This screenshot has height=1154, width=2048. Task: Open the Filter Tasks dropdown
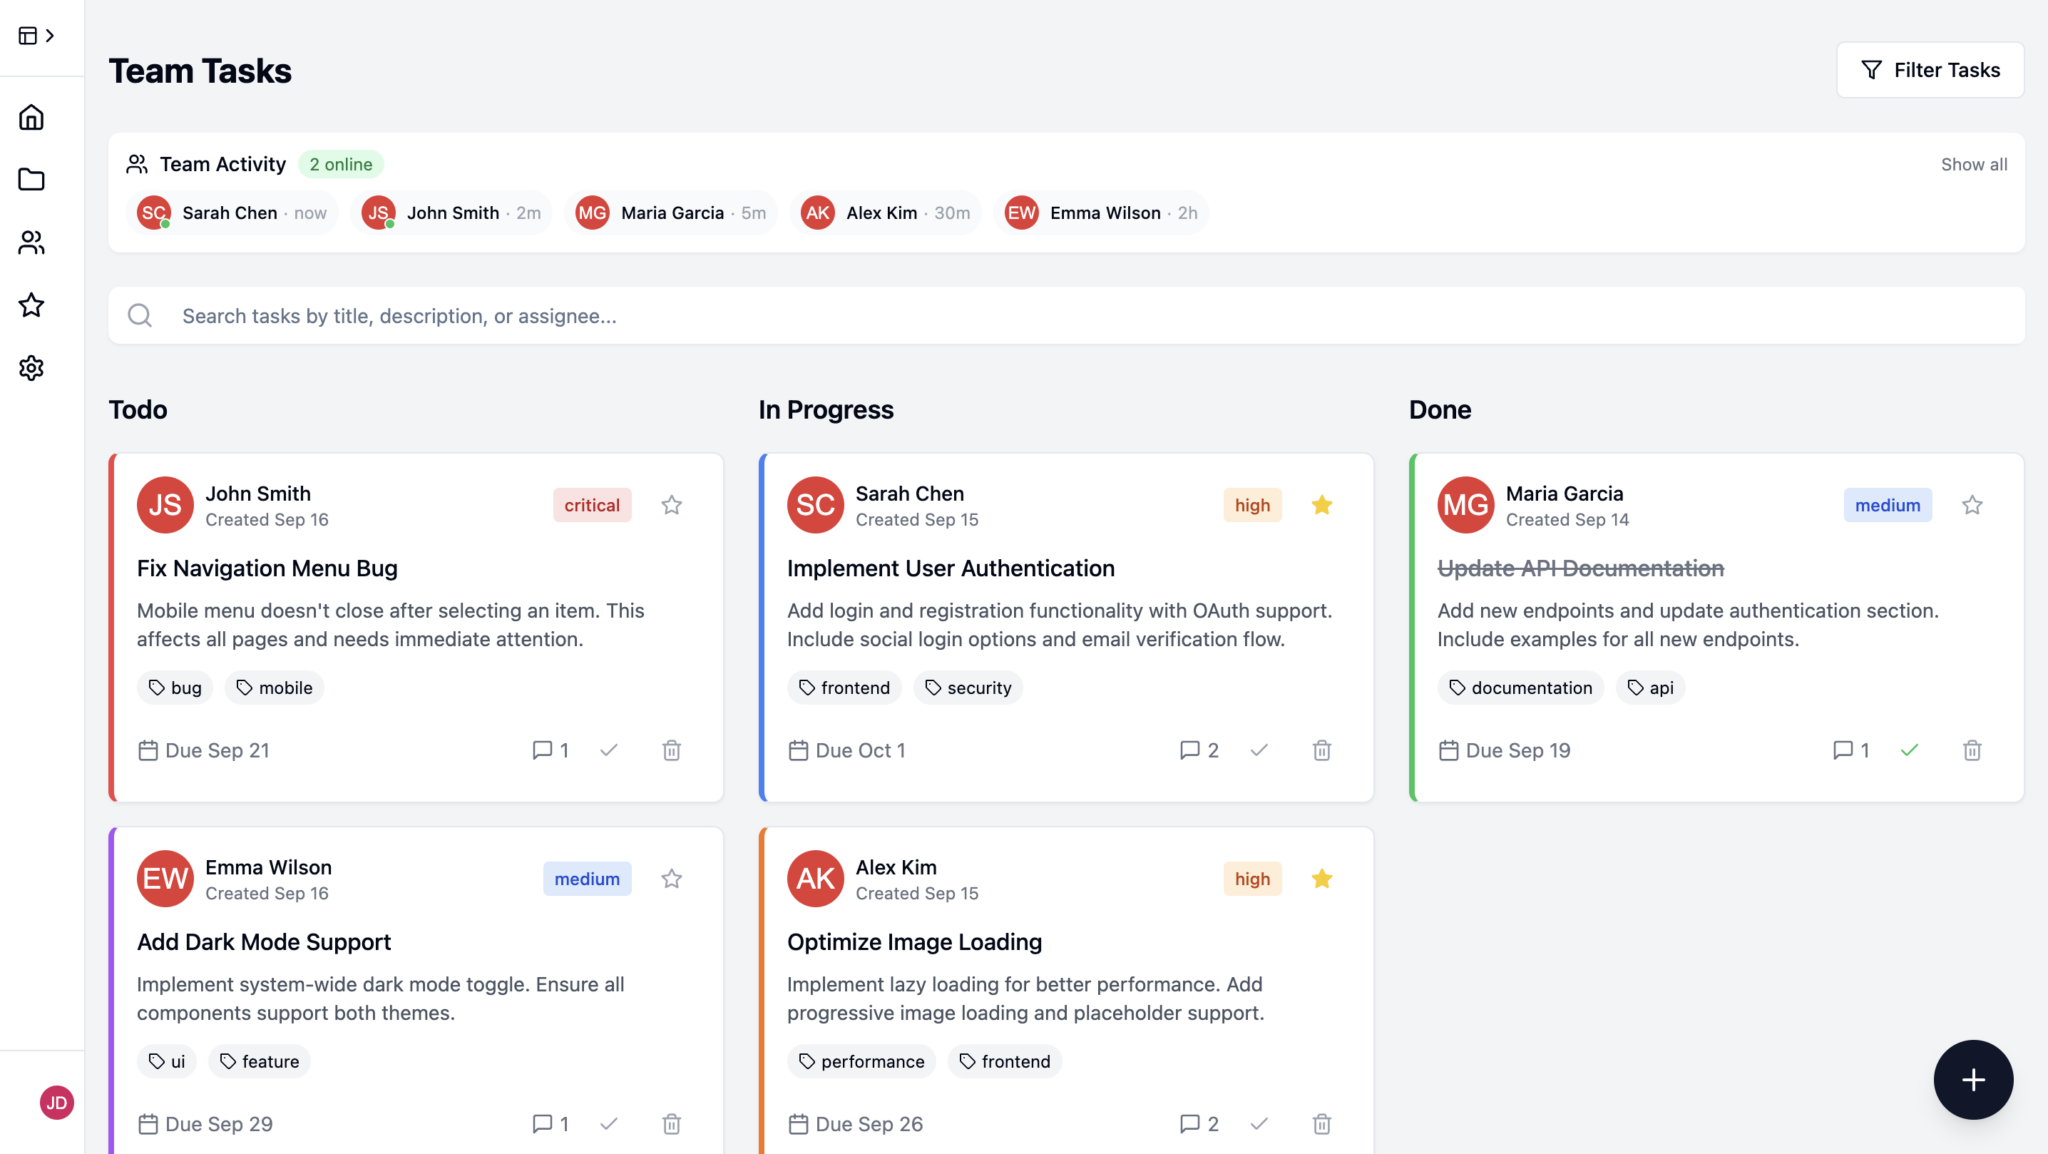1930,70
